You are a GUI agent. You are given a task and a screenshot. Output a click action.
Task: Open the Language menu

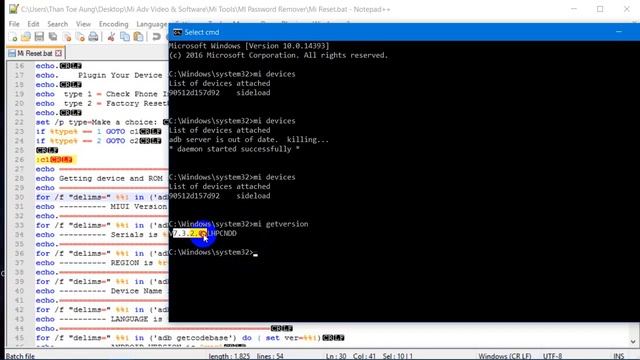152,24
